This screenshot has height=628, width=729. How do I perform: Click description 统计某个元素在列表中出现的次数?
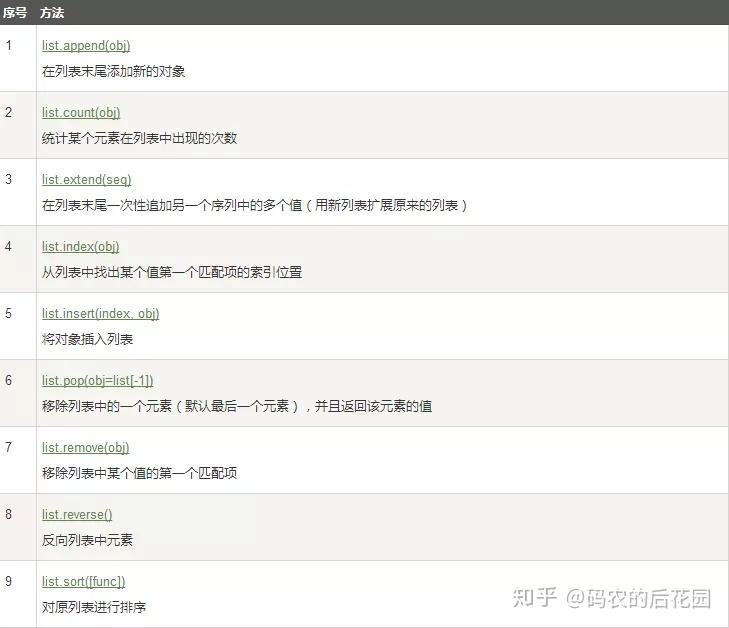tap(139, 138)
